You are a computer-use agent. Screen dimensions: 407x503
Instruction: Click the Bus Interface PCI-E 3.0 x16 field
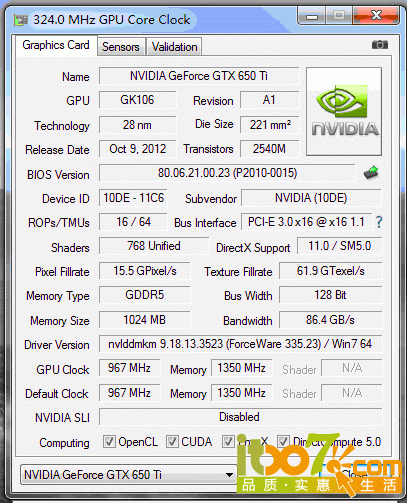[306, 222]
